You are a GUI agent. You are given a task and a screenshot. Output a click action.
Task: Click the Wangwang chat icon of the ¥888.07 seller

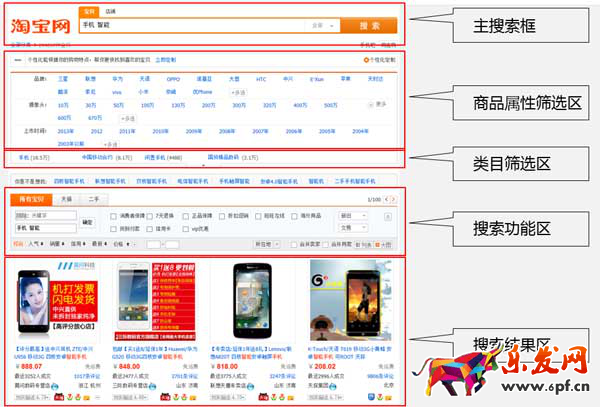[x=55, y=386]
